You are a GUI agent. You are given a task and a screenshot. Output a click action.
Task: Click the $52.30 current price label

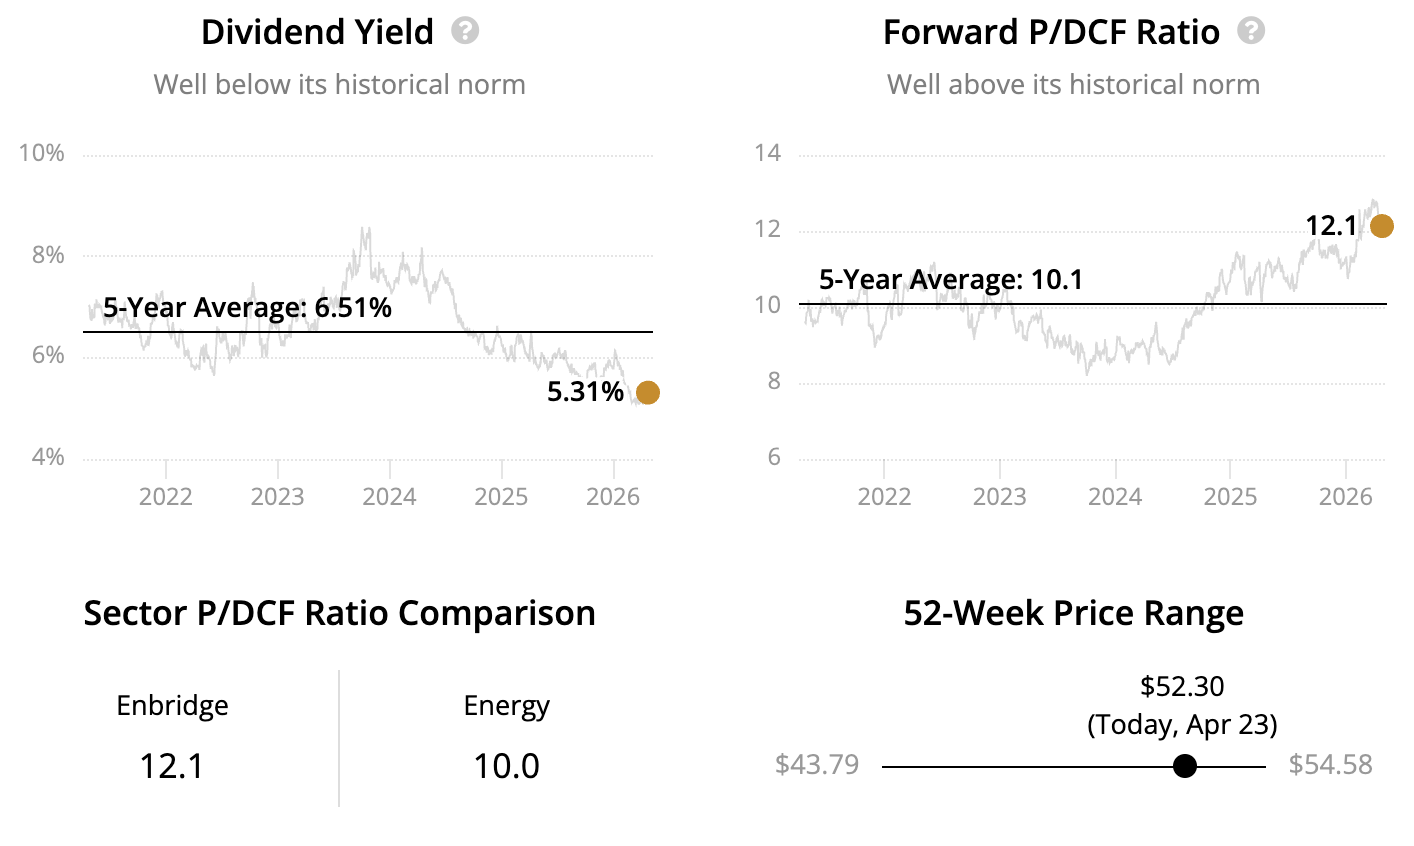click(1182, 686)
